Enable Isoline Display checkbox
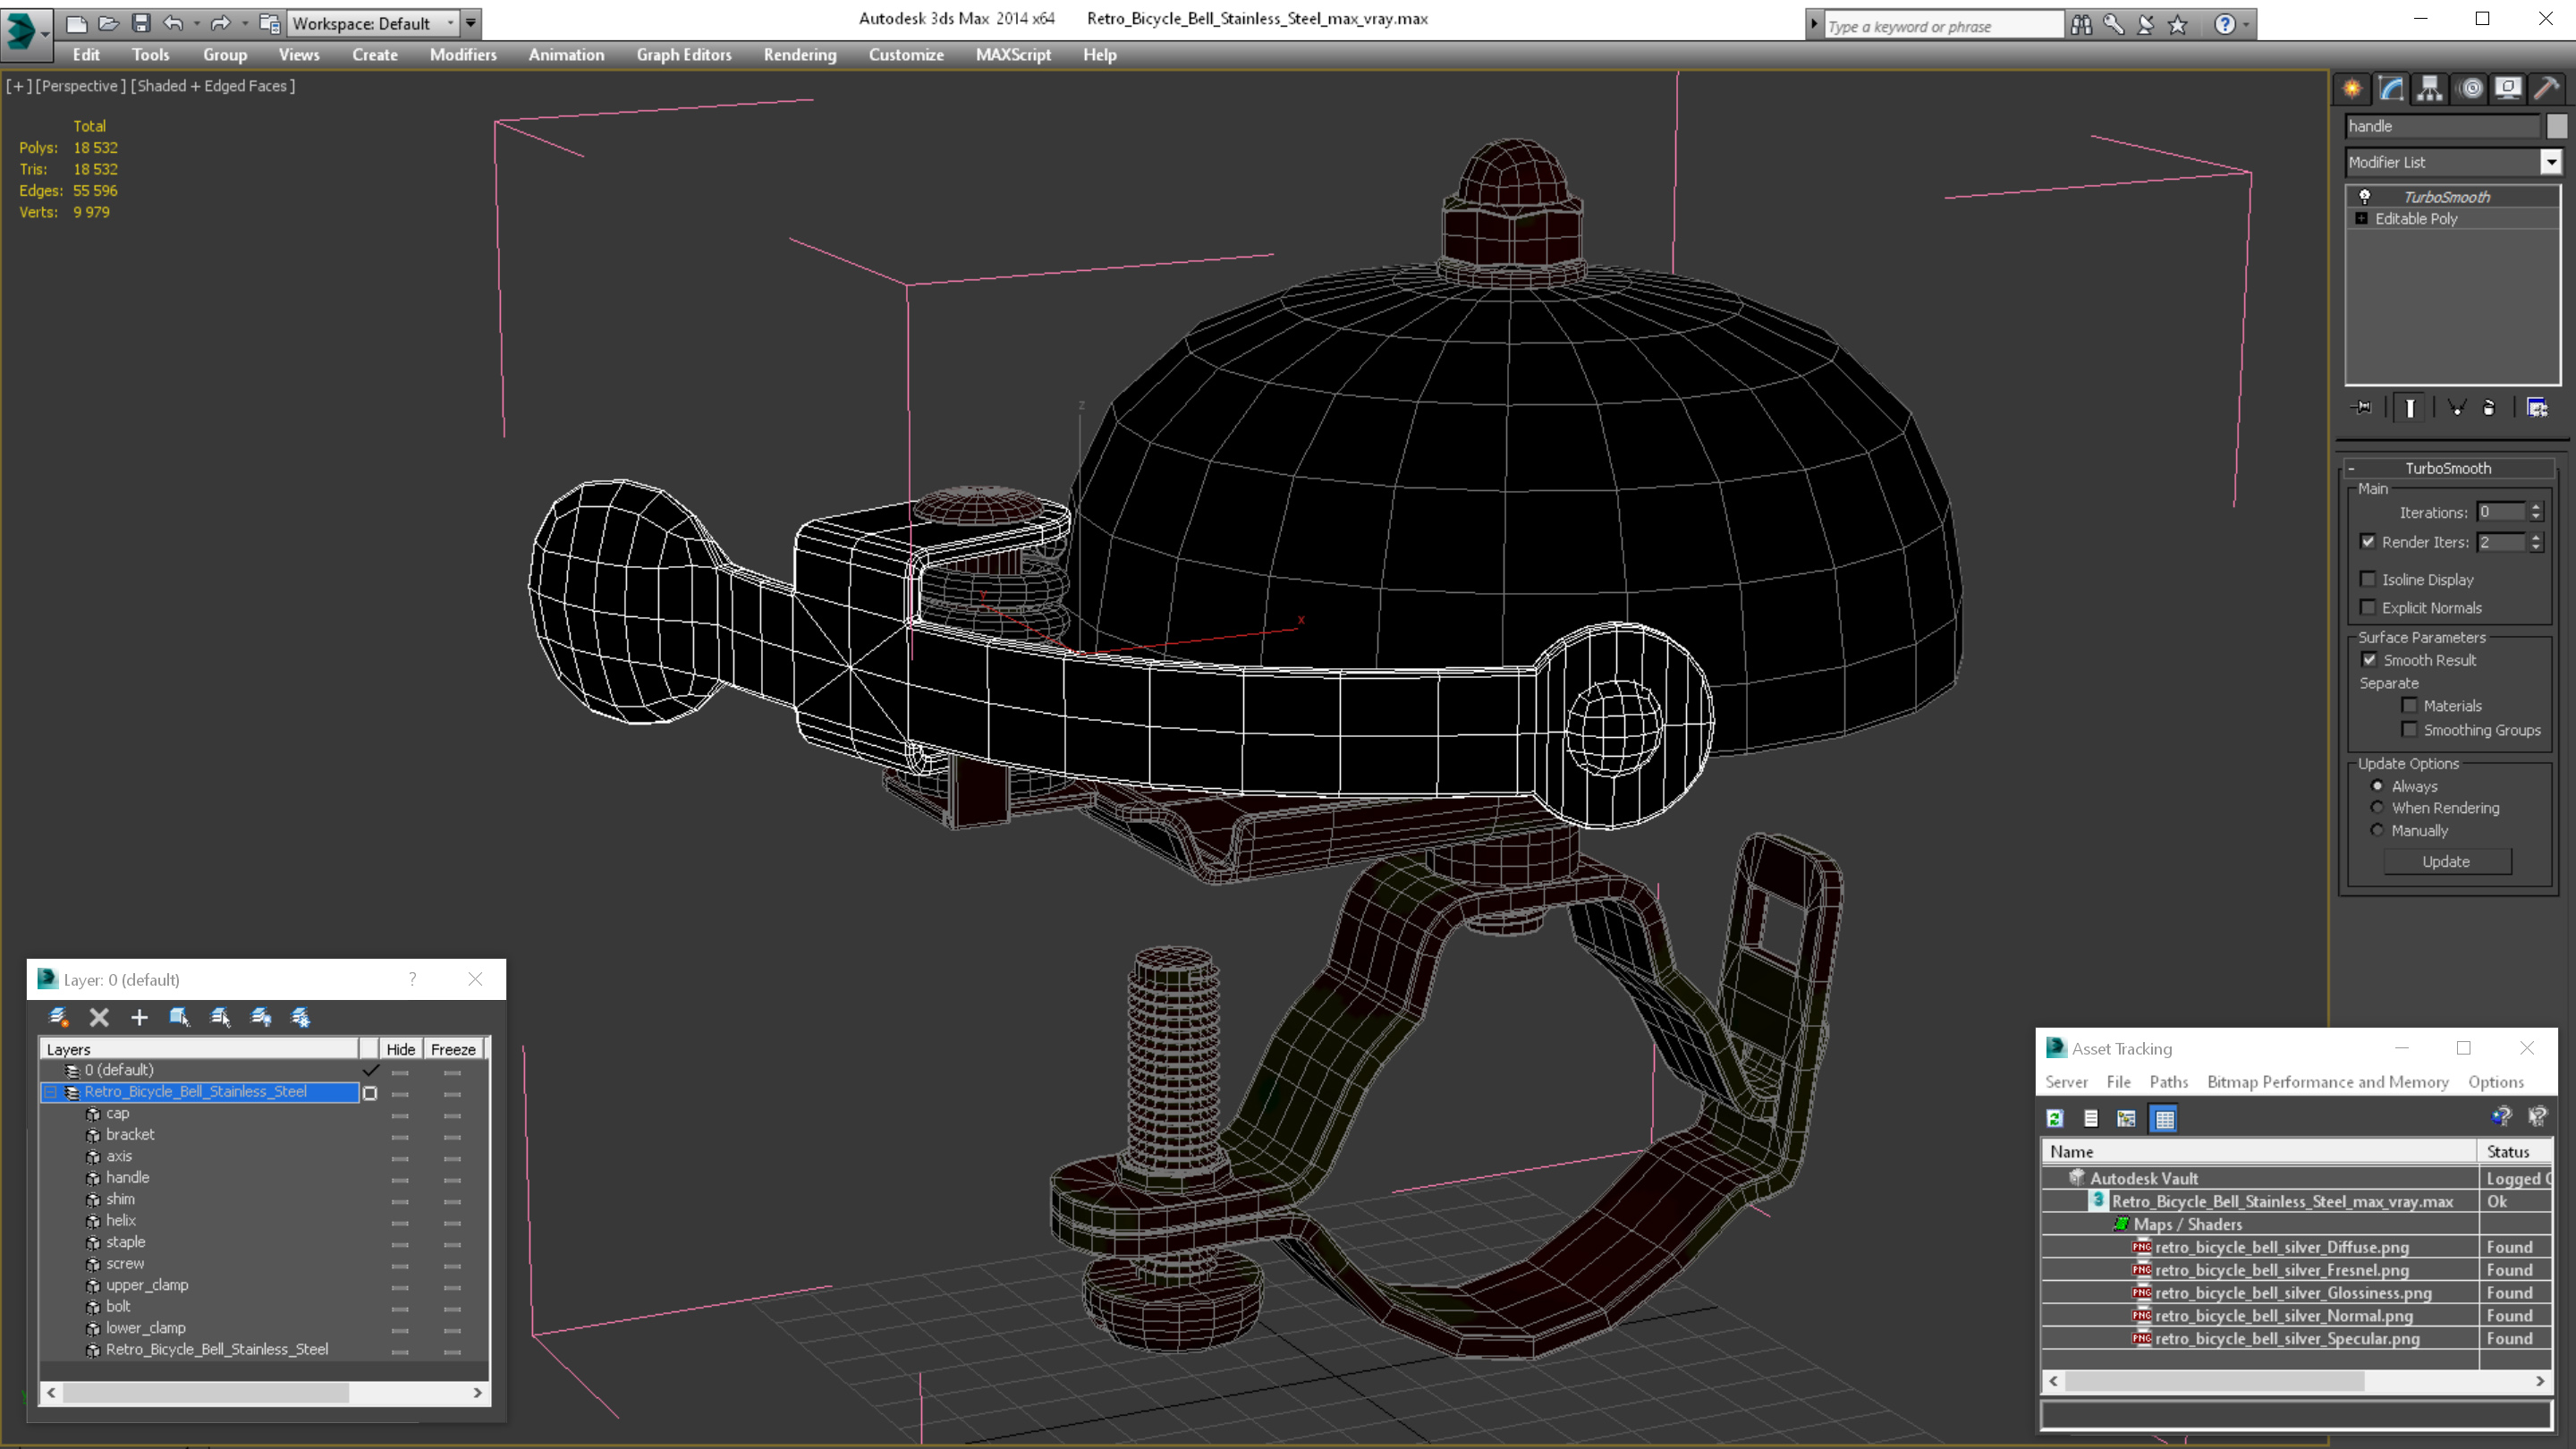Viewport: 2576px width, 1449px height. coord(2367,579)
